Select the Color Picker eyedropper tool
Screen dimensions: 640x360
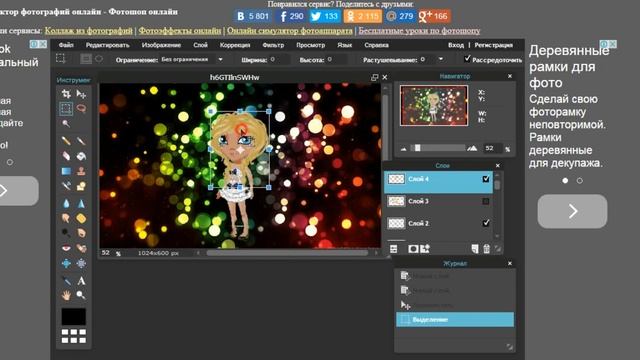(66, 281)
